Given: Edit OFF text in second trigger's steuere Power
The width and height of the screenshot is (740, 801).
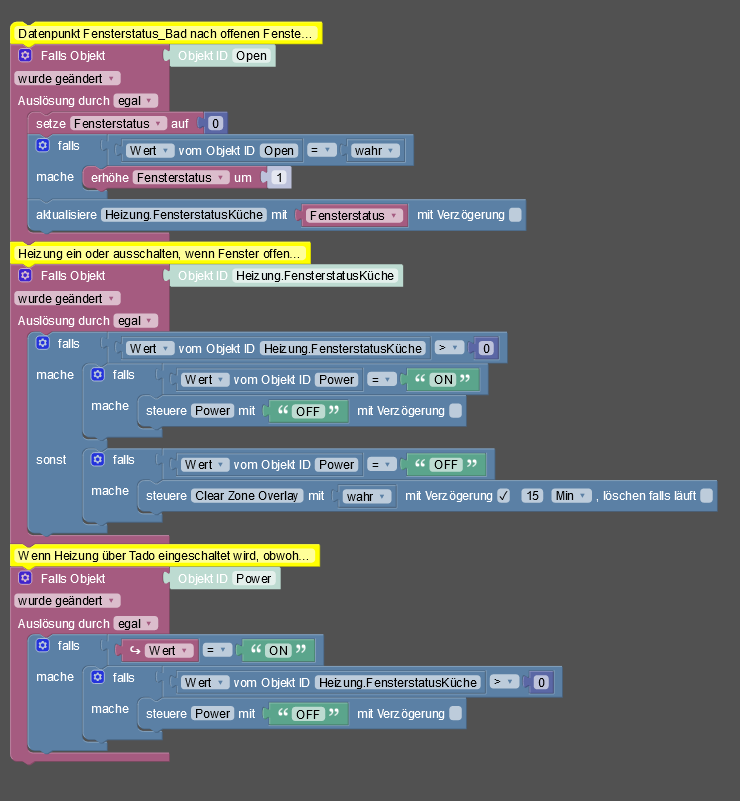Looking at the screenshot, I should (307, 411).
